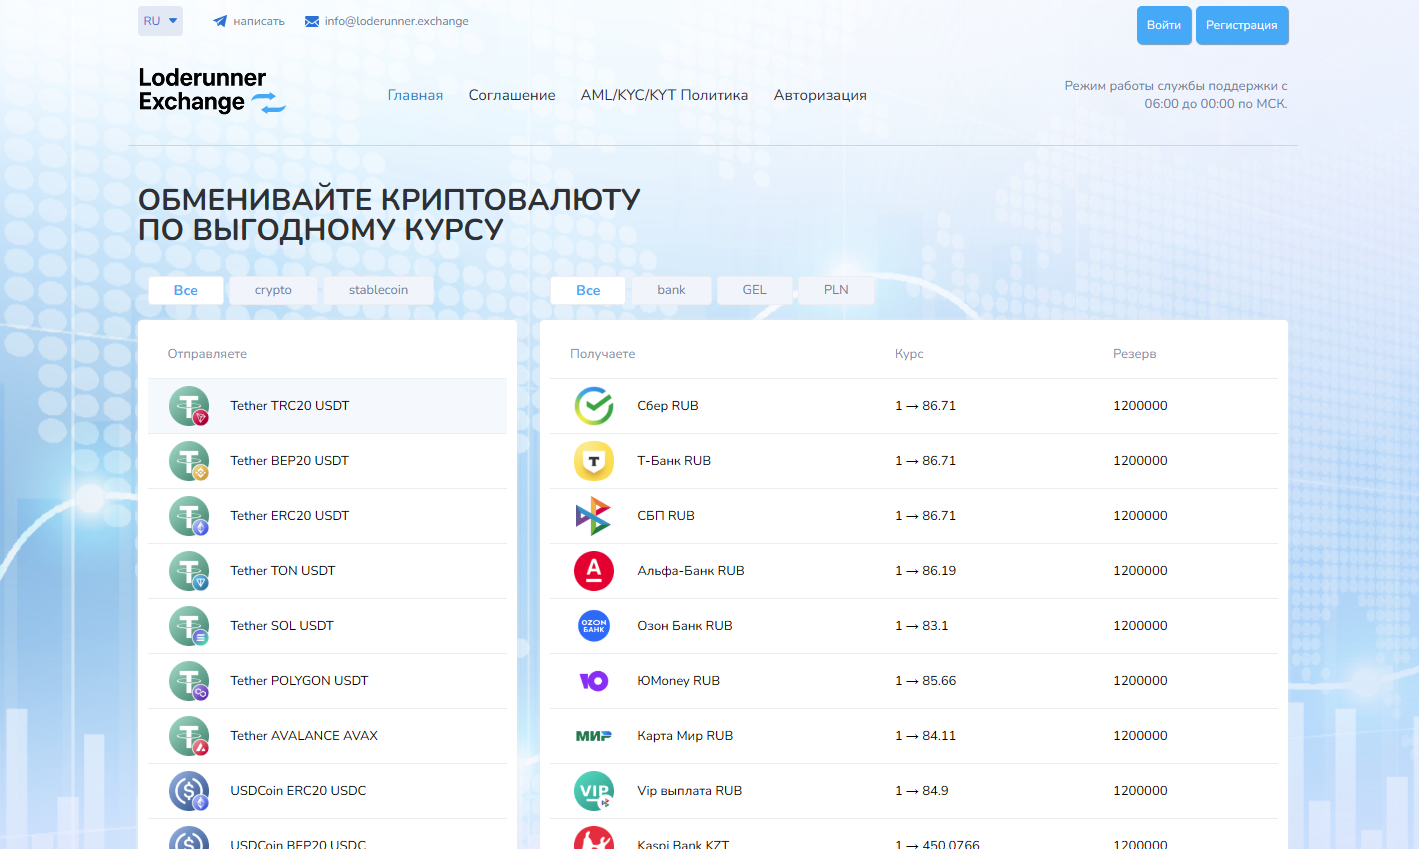This screenshot has height=849, width=1419.
Task: Click the Tether TRC20 USDT coin icon
Action: (189, 406)
